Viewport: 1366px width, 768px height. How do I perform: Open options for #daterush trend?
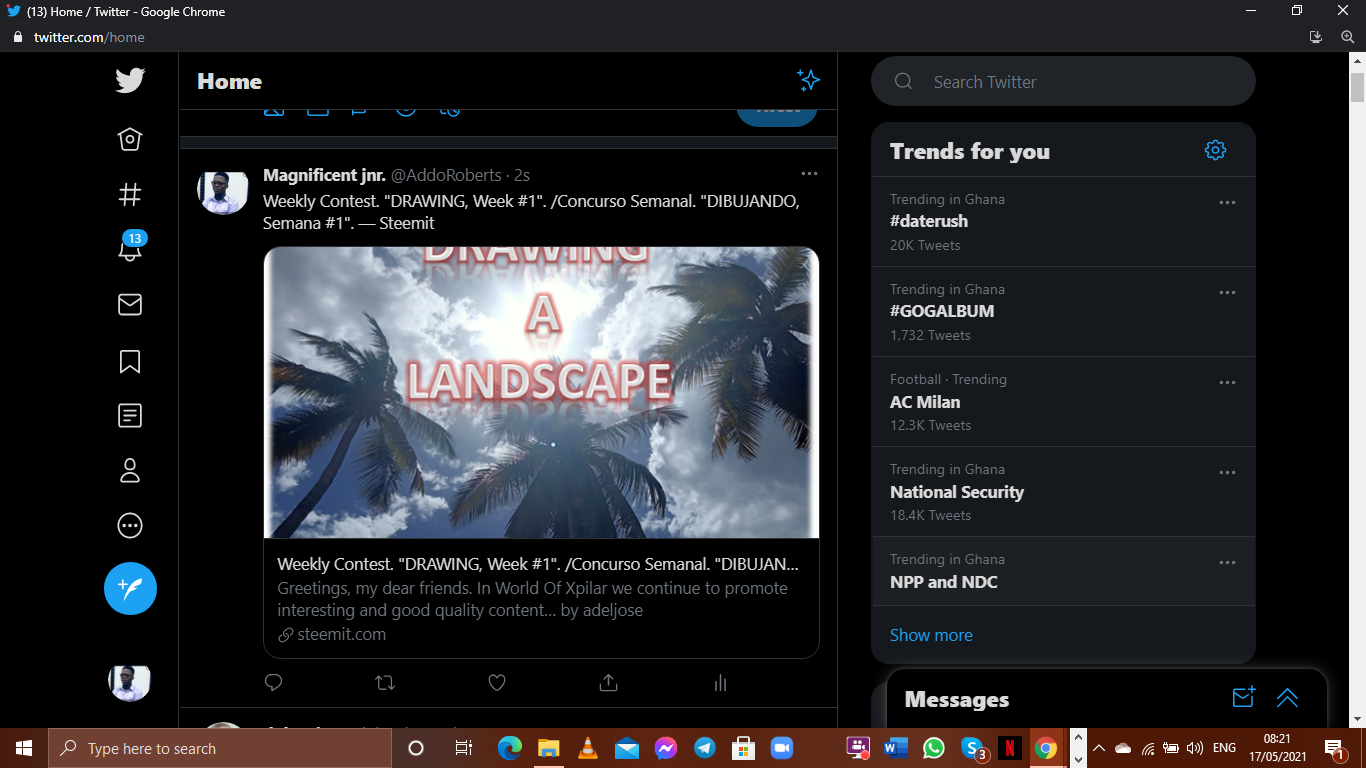click(x=1227, y=202)
